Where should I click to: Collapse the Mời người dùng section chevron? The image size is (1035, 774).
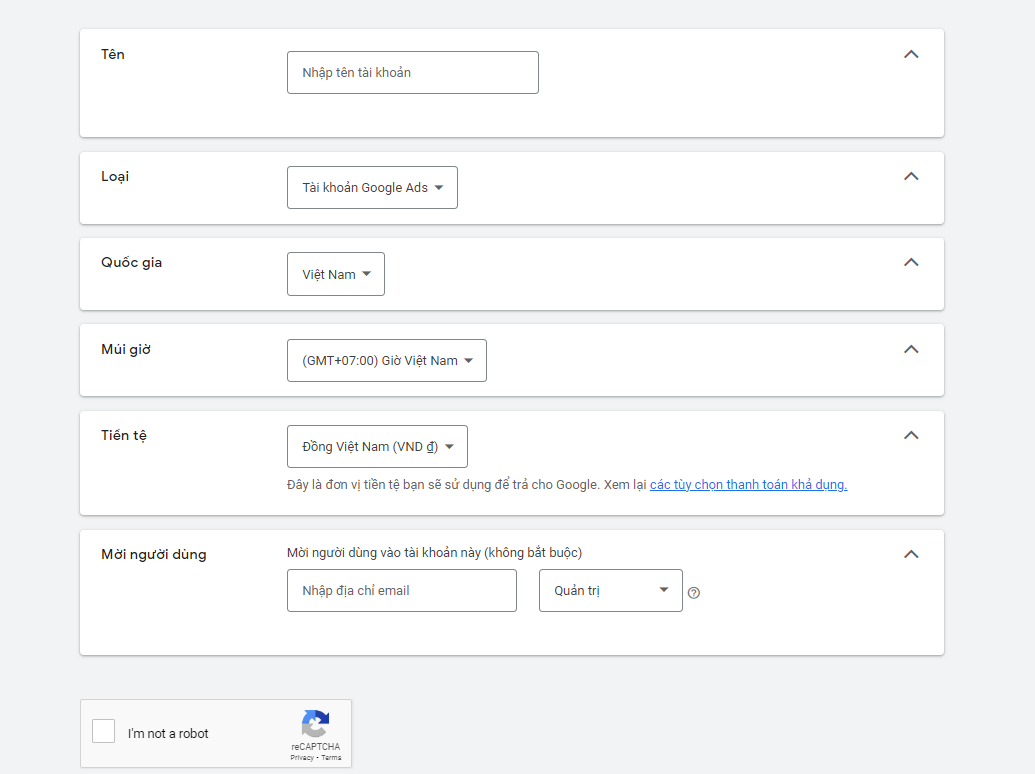911,554
